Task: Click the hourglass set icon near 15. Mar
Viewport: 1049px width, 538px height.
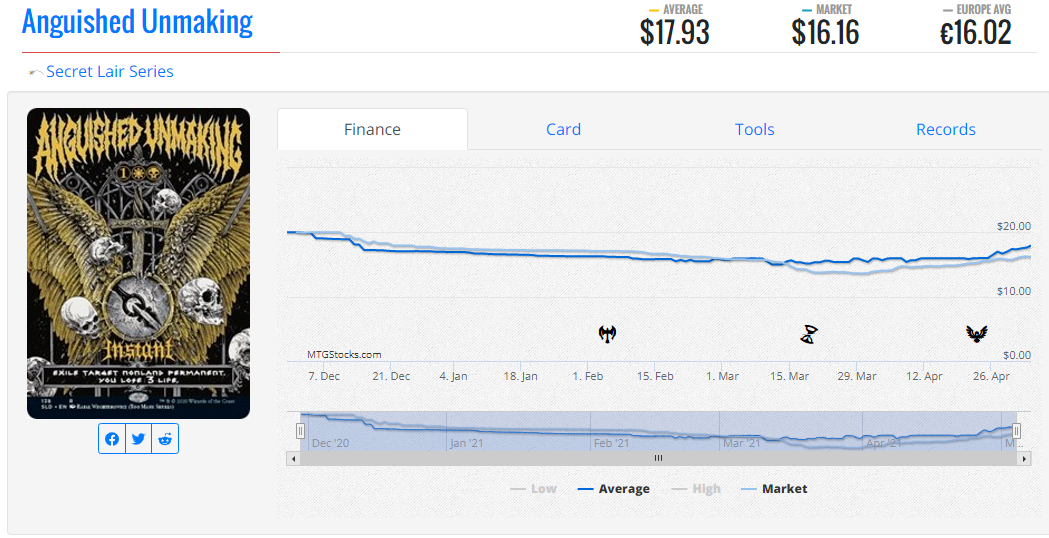Action: 808,334
